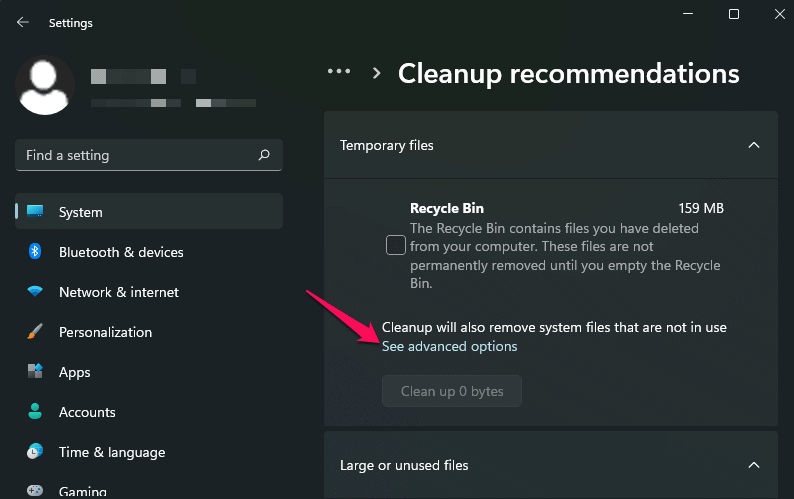Maximize the Settings window
The image size is (794, 499).
[734, 14]
